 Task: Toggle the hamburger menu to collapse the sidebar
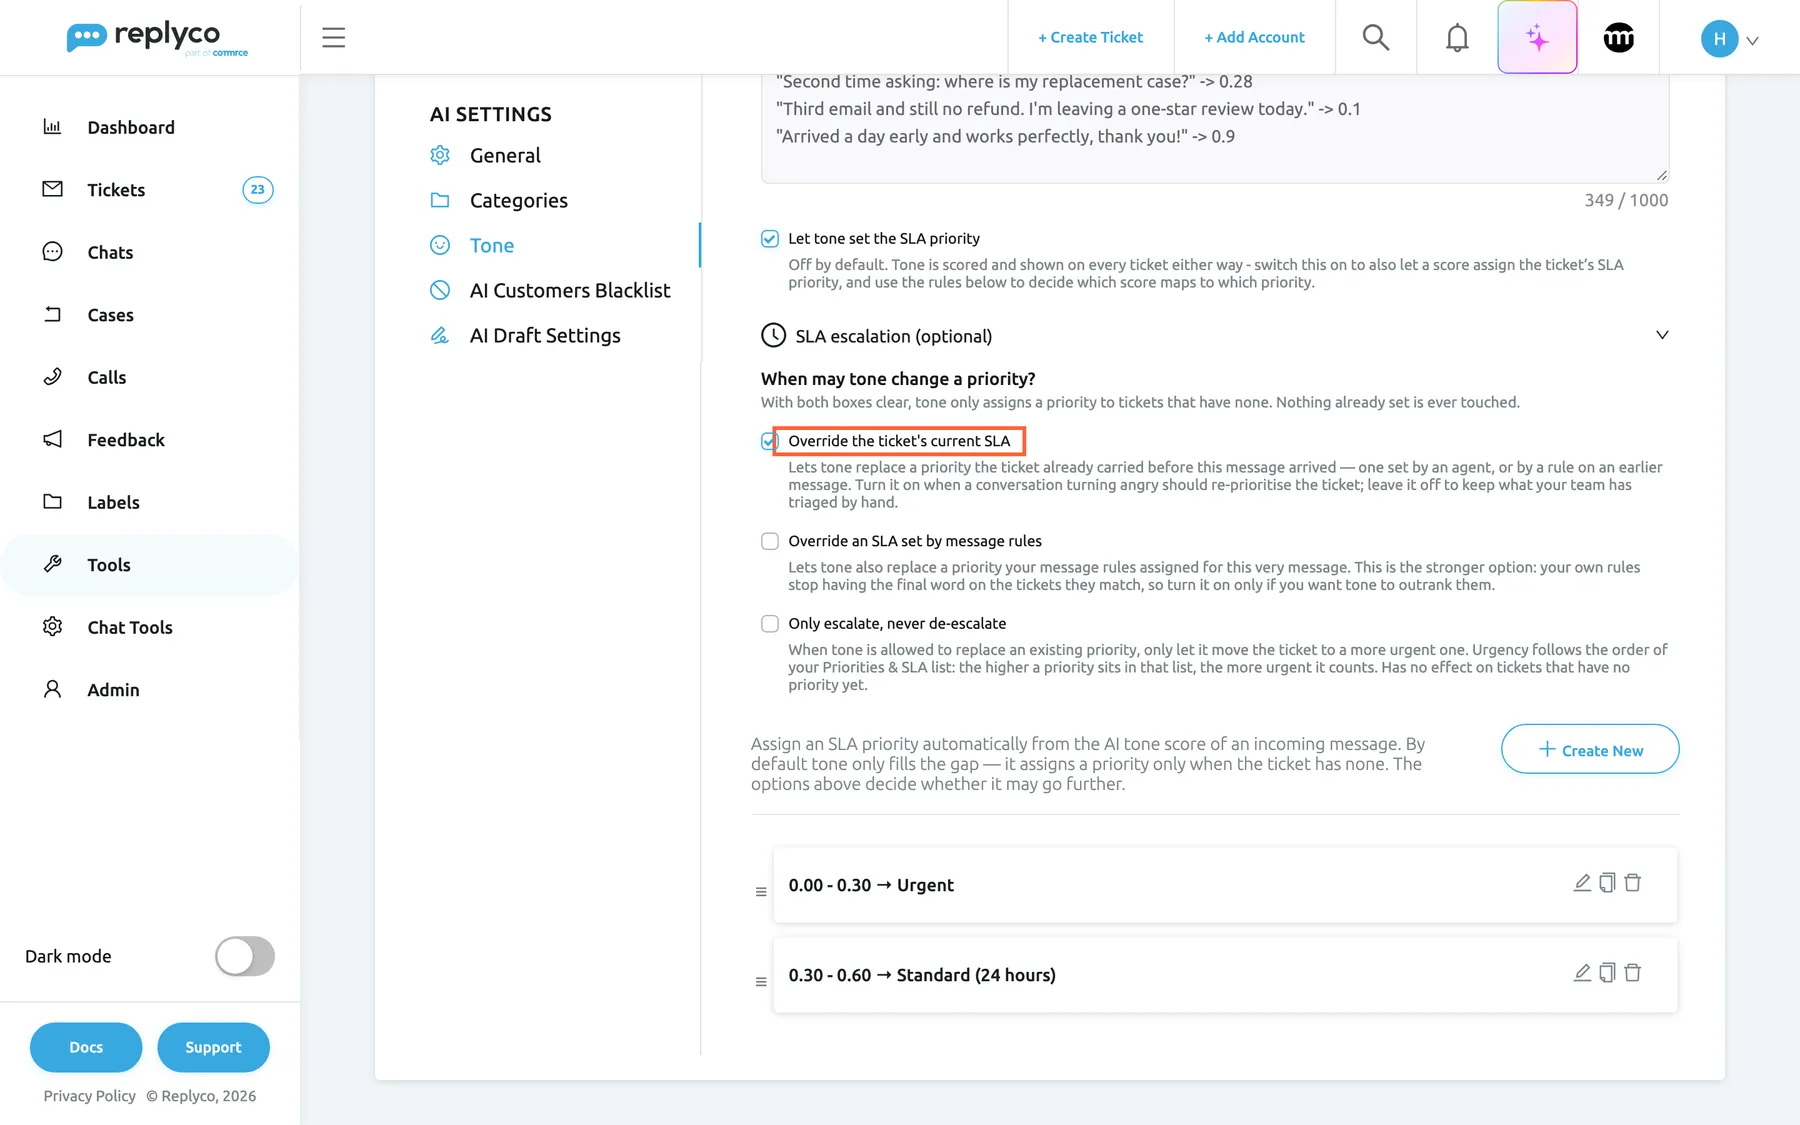[x=333, y=37]
